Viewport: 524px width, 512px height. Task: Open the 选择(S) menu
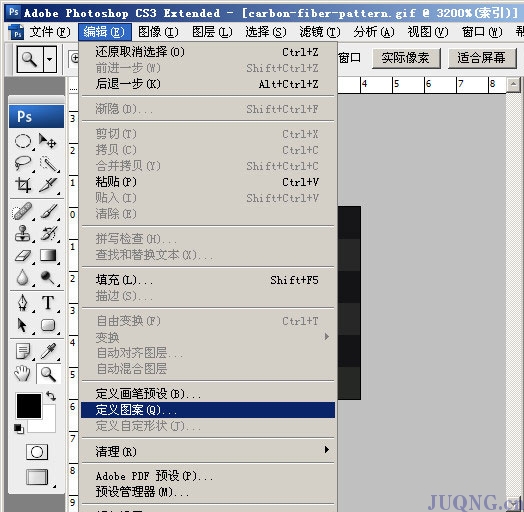266,32
